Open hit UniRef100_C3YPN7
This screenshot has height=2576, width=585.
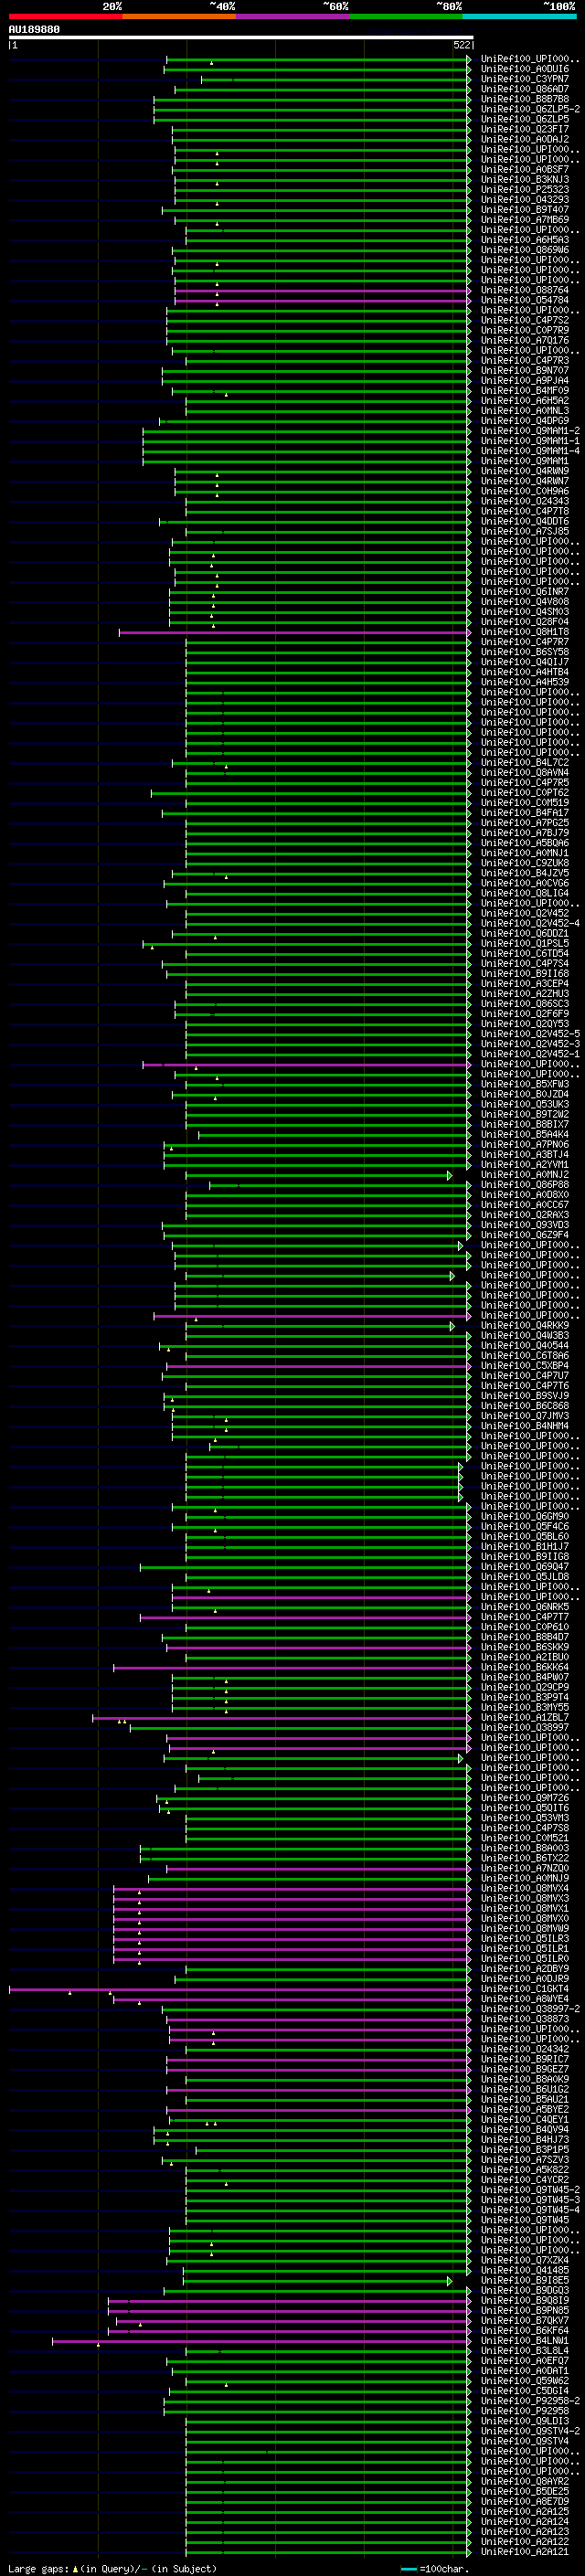point(525,79)
